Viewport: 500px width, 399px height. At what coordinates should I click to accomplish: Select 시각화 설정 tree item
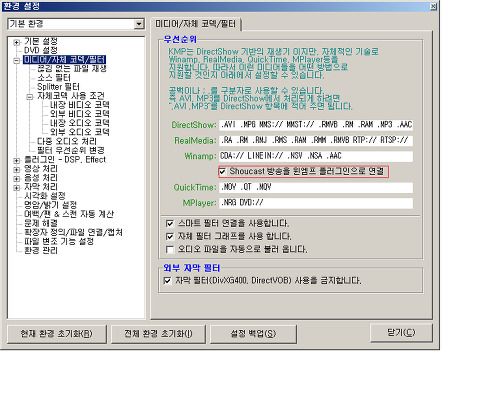click(x=45, y=196)
